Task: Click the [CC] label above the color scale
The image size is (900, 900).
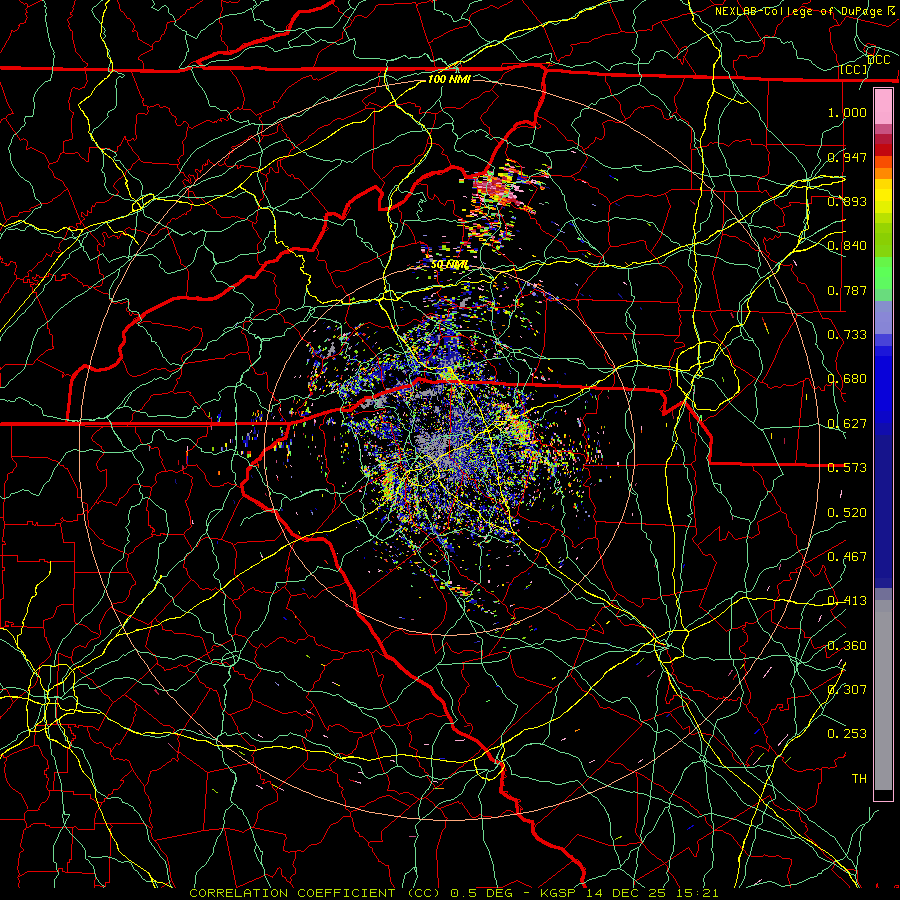Action: point(854,69)
